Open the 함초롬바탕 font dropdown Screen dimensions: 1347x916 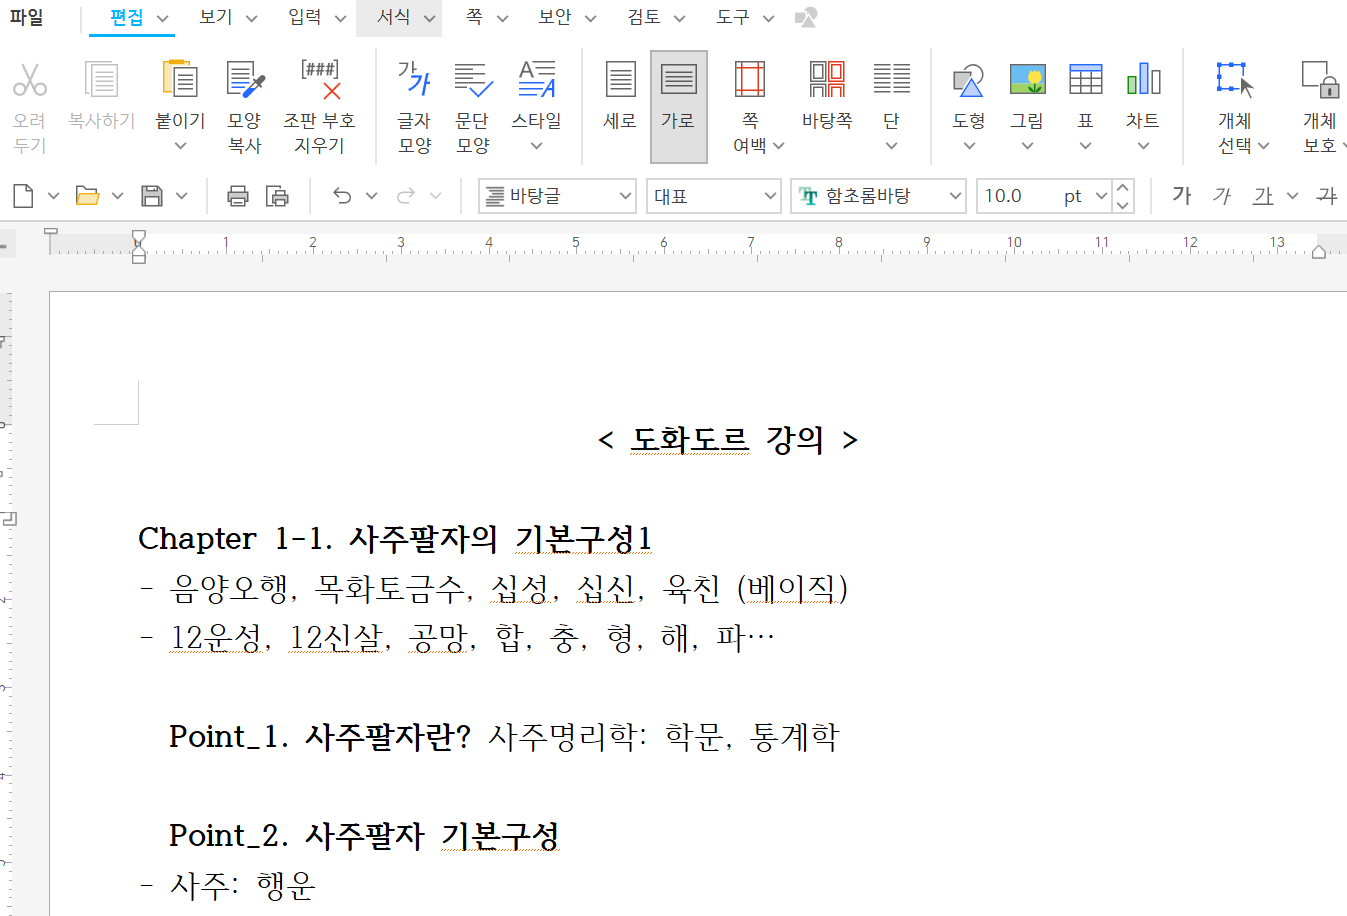957,196
